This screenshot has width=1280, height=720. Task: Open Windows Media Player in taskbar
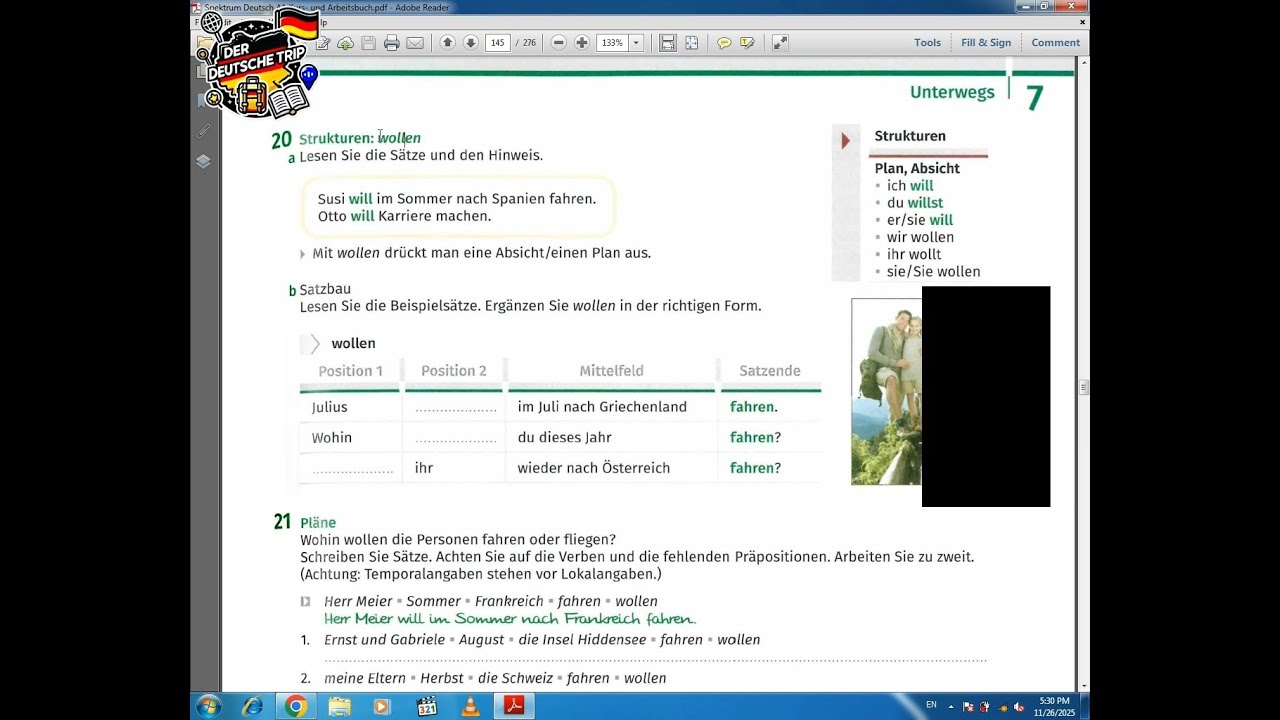382,706
